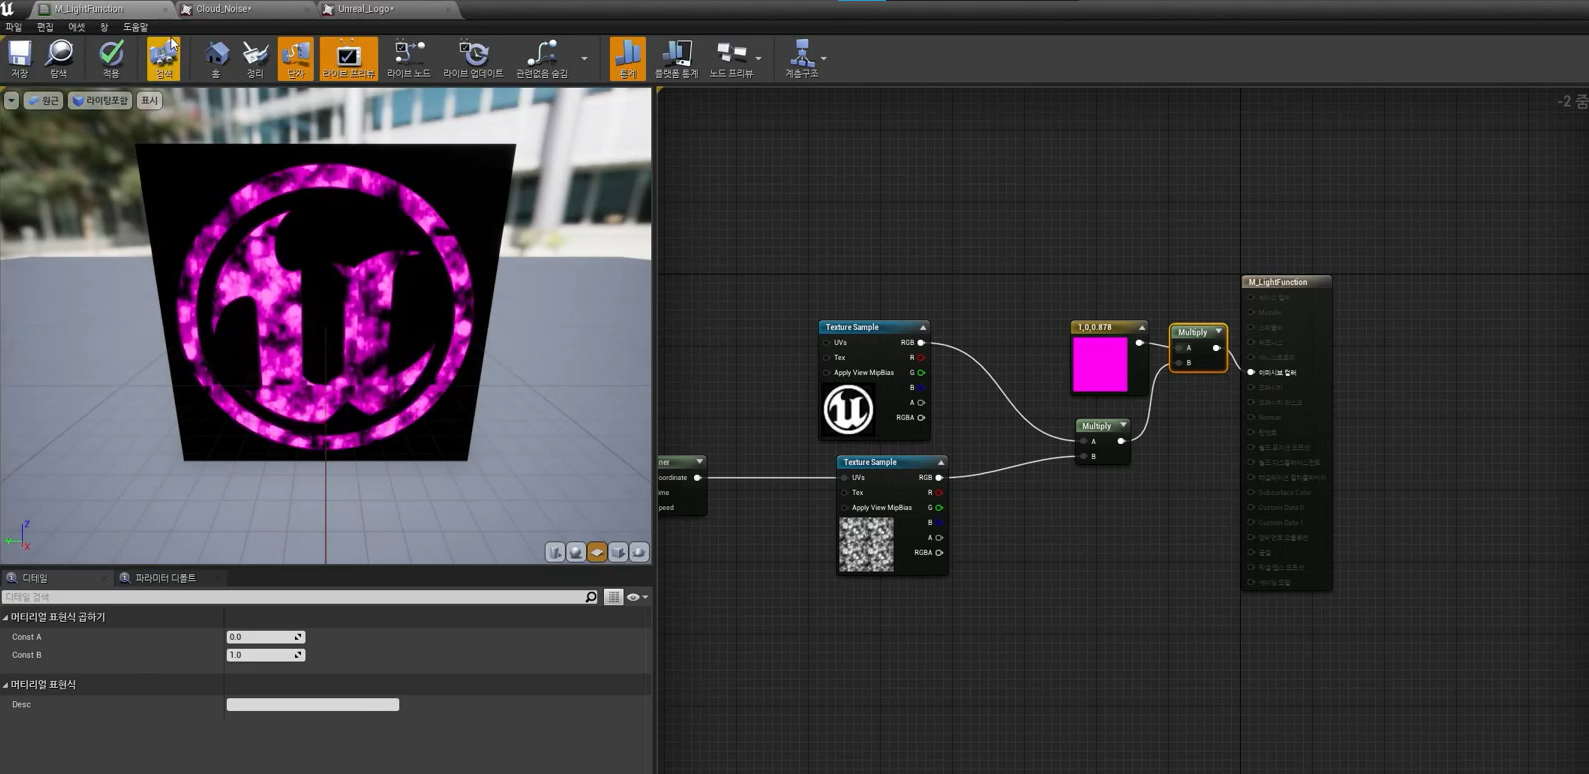This screenshot has width=1589, height=774.
Task: Run 정리 (Clean Up) broom icon
Action: (255, 58)
